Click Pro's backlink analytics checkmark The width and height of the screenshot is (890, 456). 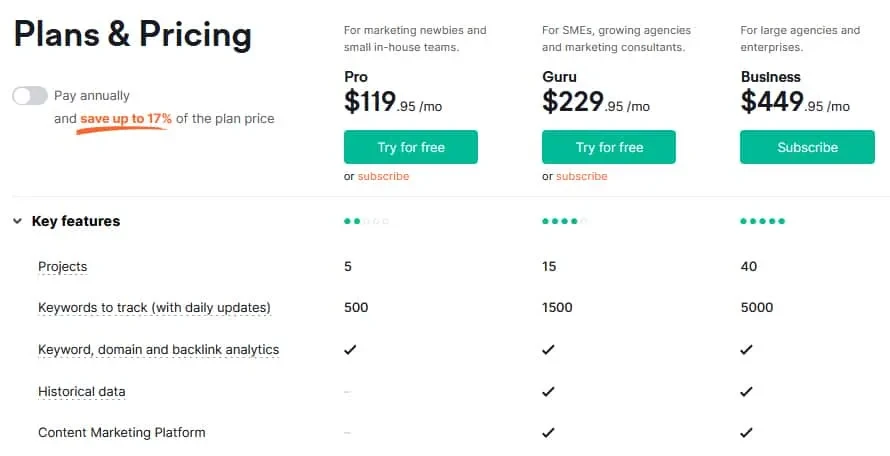click(350, 349)
